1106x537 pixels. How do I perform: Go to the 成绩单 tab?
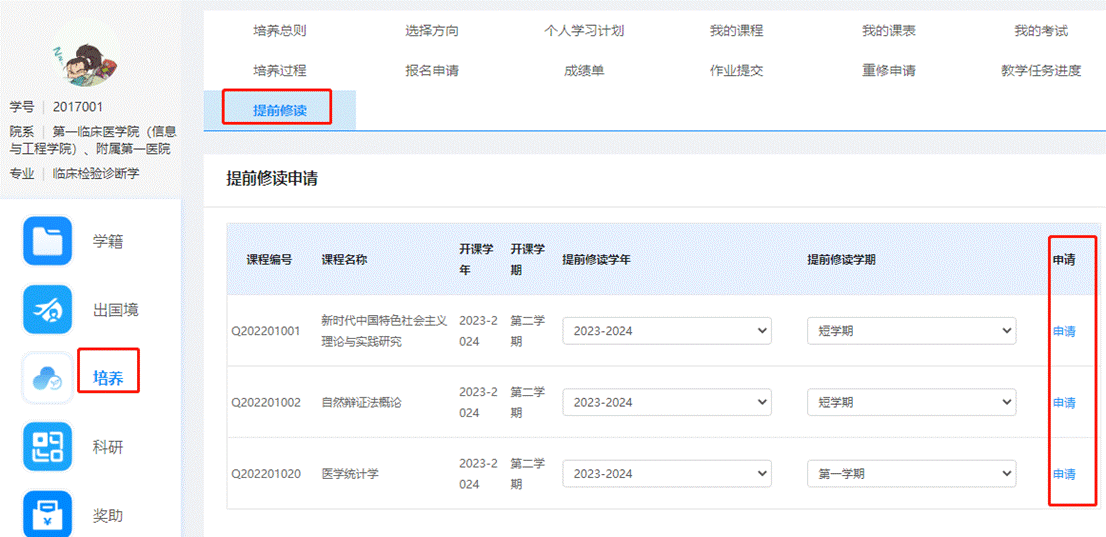(584, 71)
